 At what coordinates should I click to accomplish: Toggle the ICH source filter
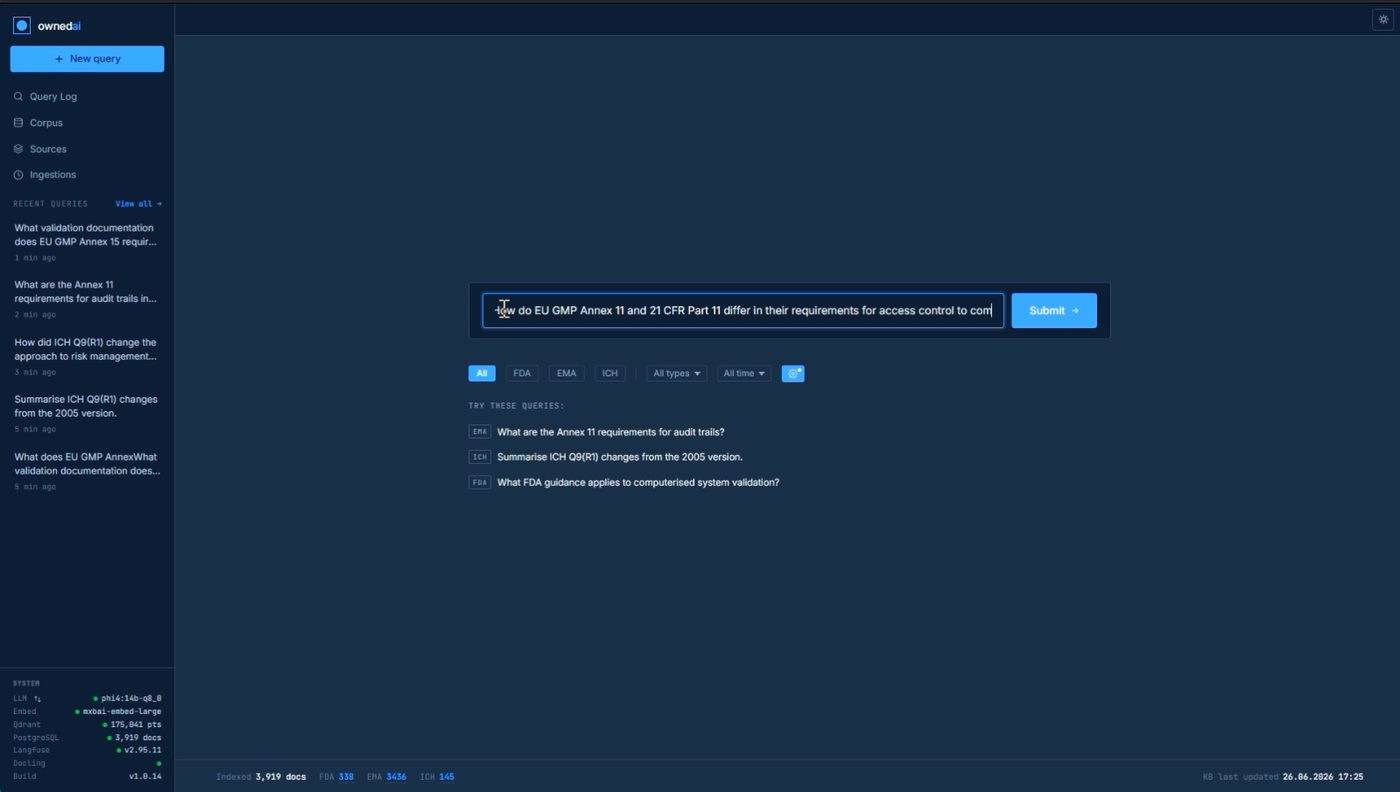pyautogui.click(x=610, y=373)
